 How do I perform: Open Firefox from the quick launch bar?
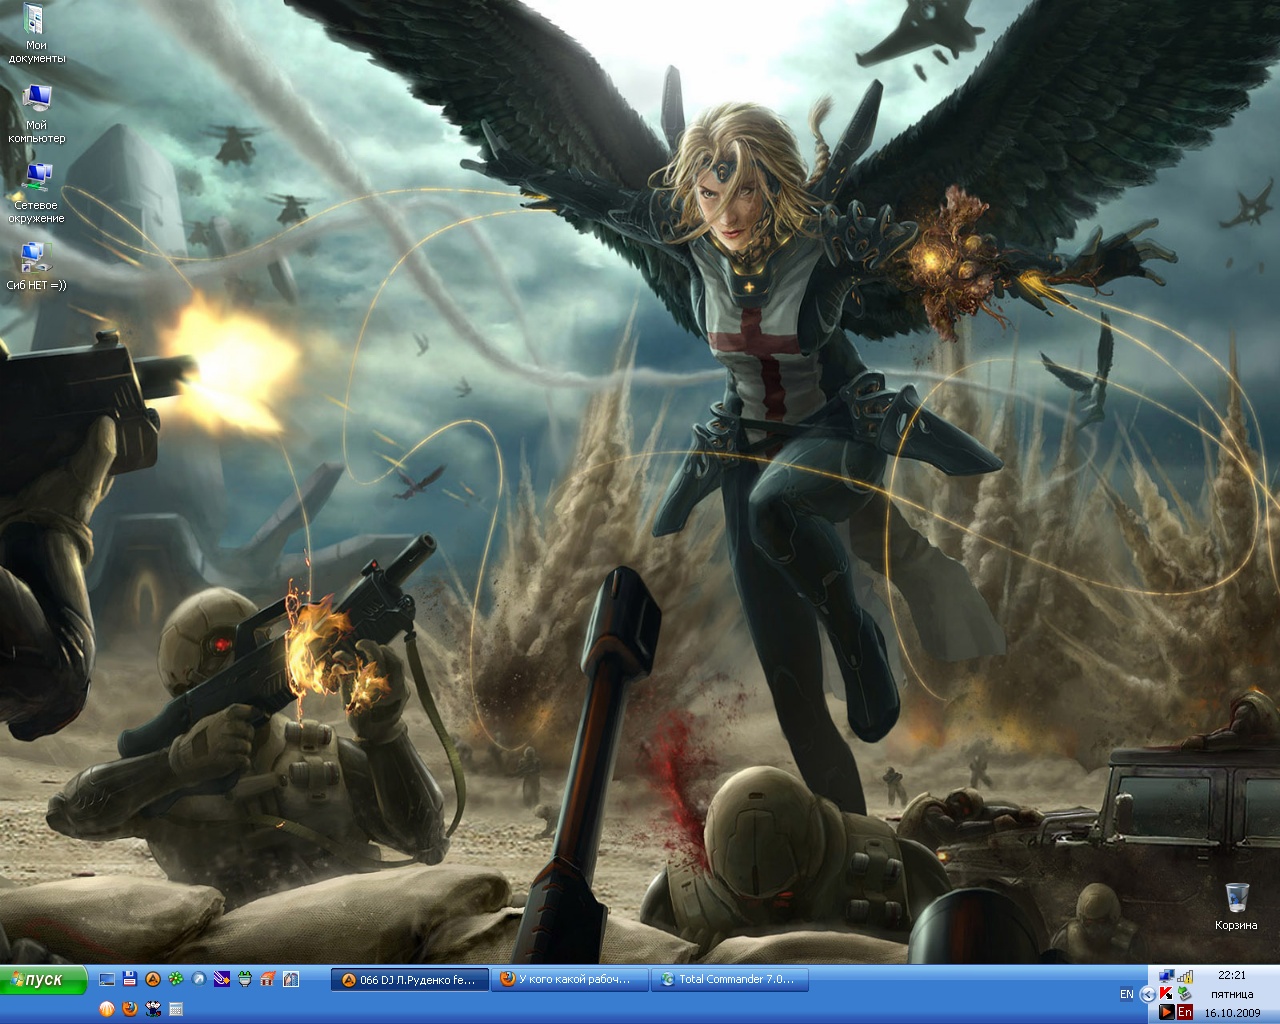point(130,1009)
